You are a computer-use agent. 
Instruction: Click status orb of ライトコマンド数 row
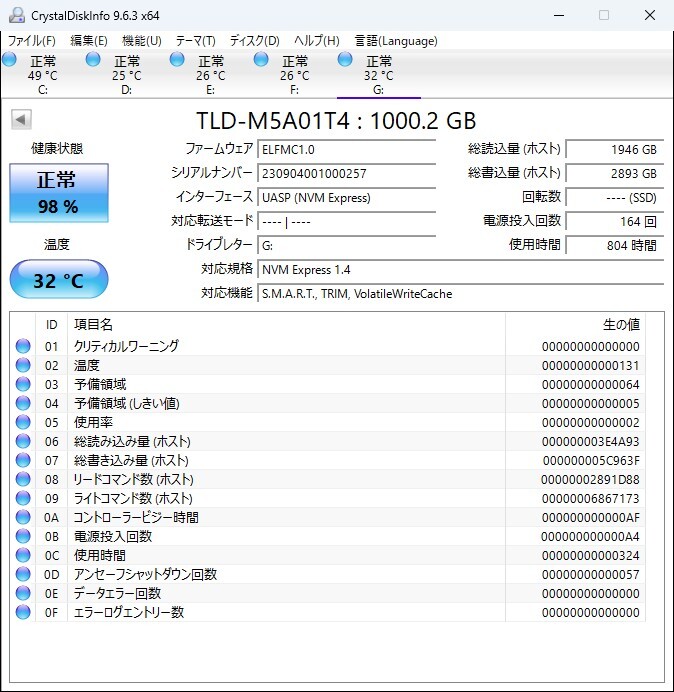(x=23, y=498)
